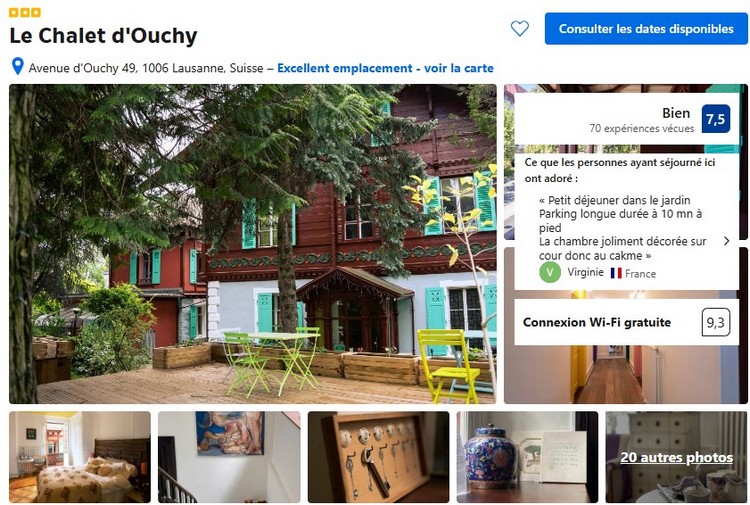Open the hallway corridor photo

625,375
